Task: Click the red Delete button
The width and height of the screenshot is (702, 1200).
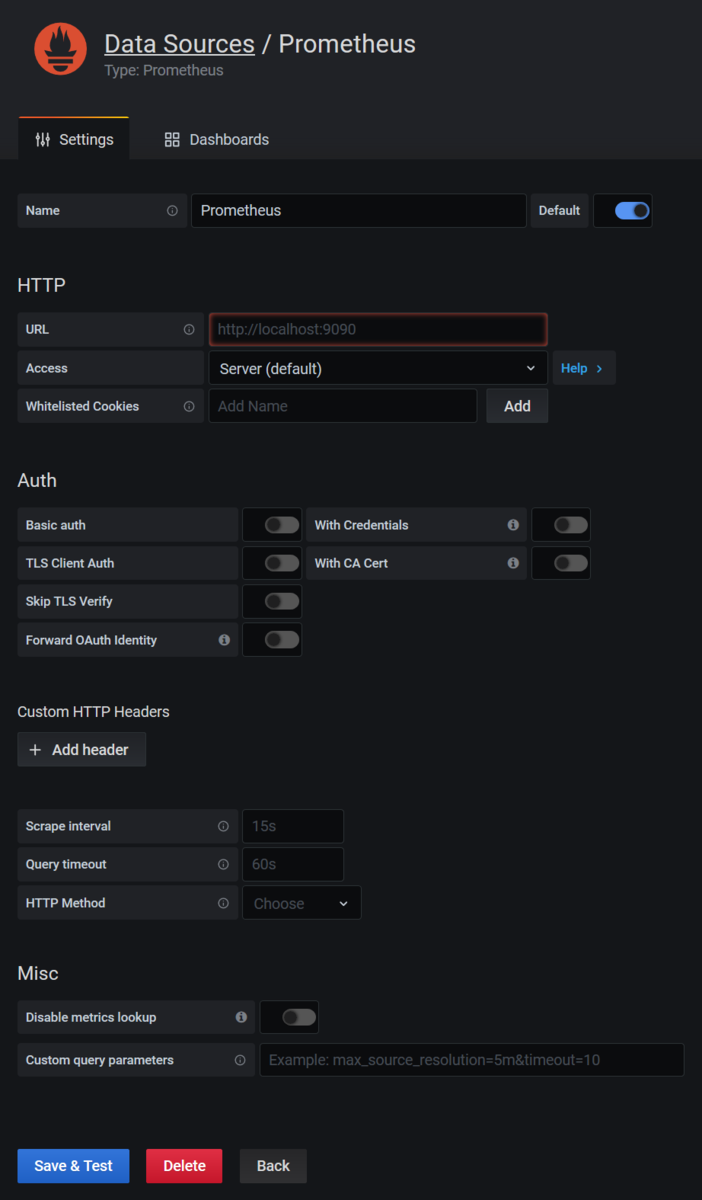Action: pyautogui.click(x=184, y=1166)
